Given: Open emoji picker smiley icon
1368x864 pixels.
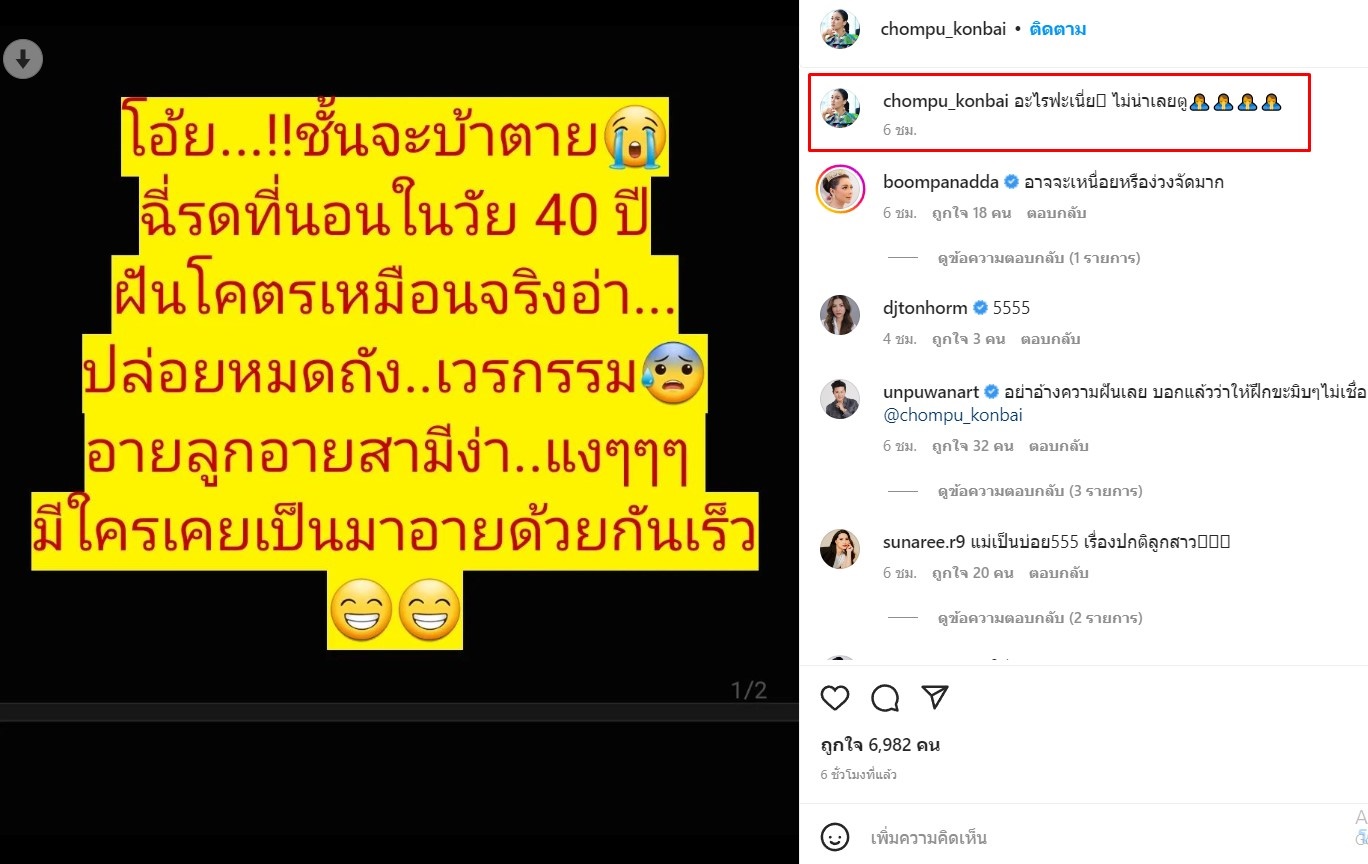Looking at the screenshot, I should [835, 837].
